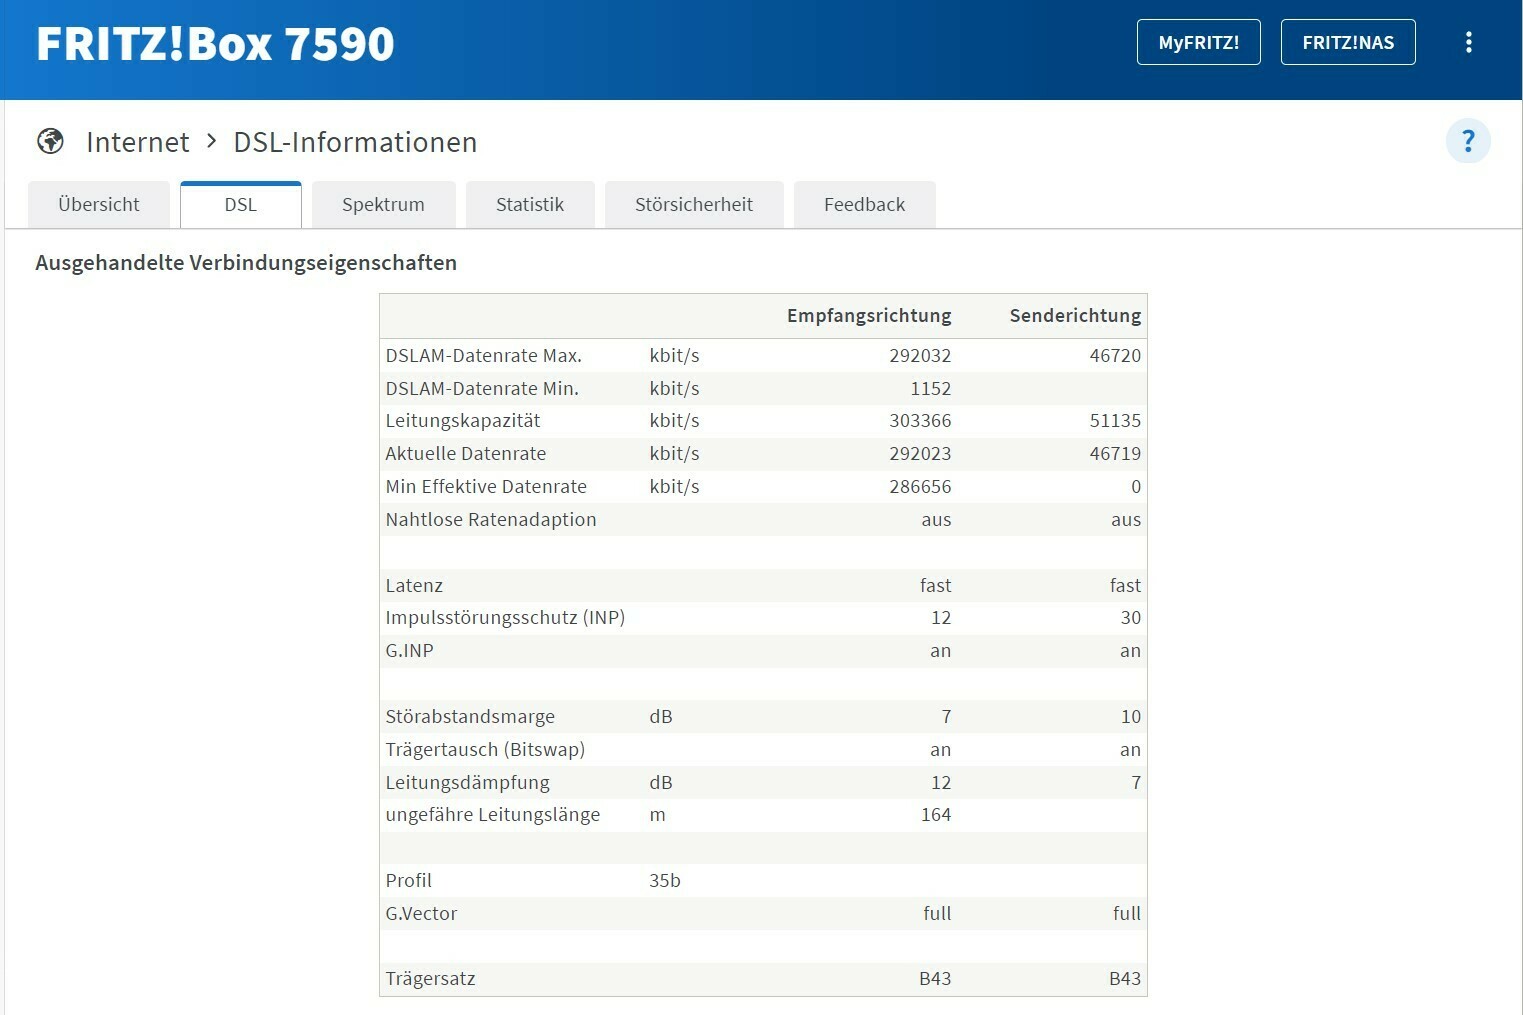Open the FRITZ!NAS page
Screen dimensions: 1523x1015
[1348, 42]
